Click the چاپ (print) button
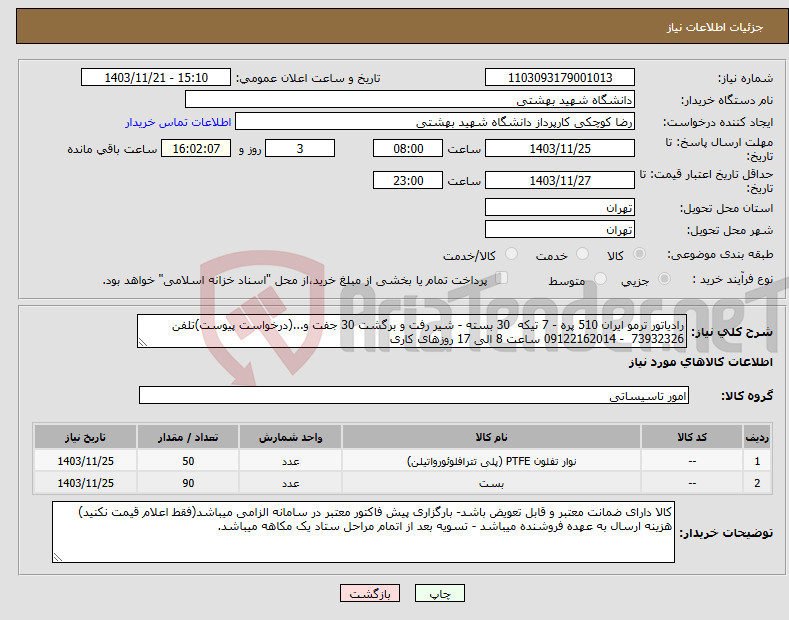The height and width of the screenshot is (620, 789). point(439,593)
